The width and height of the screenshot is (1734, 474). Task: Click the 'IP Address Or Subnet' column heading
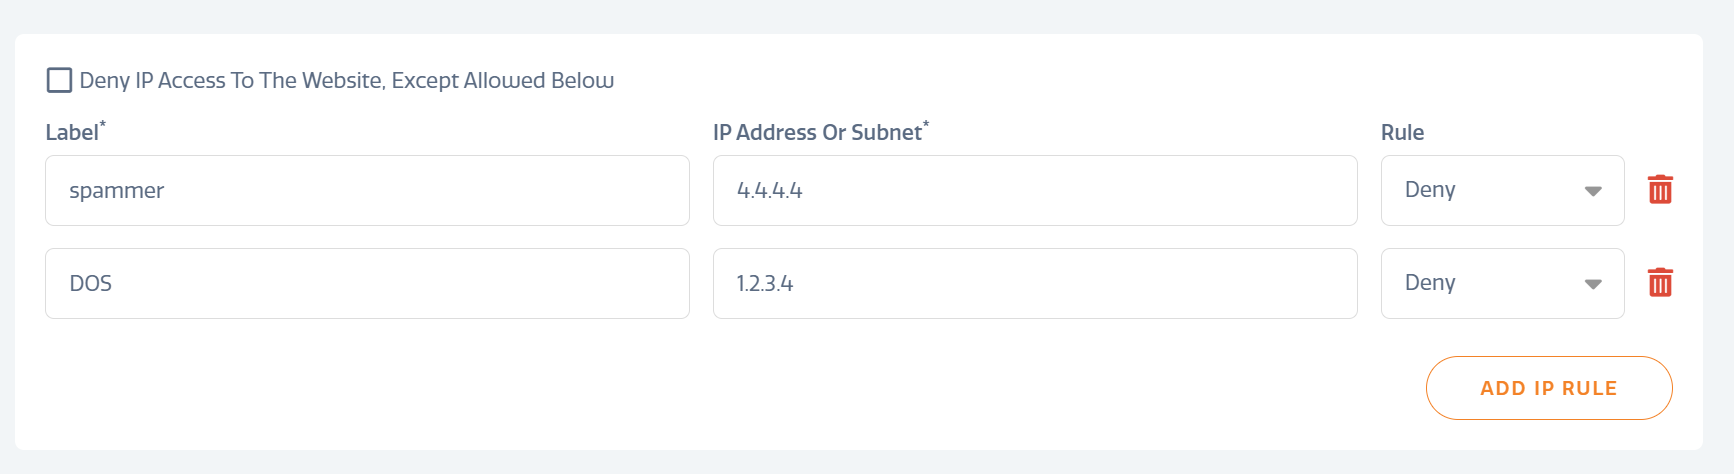pos(817,132)
